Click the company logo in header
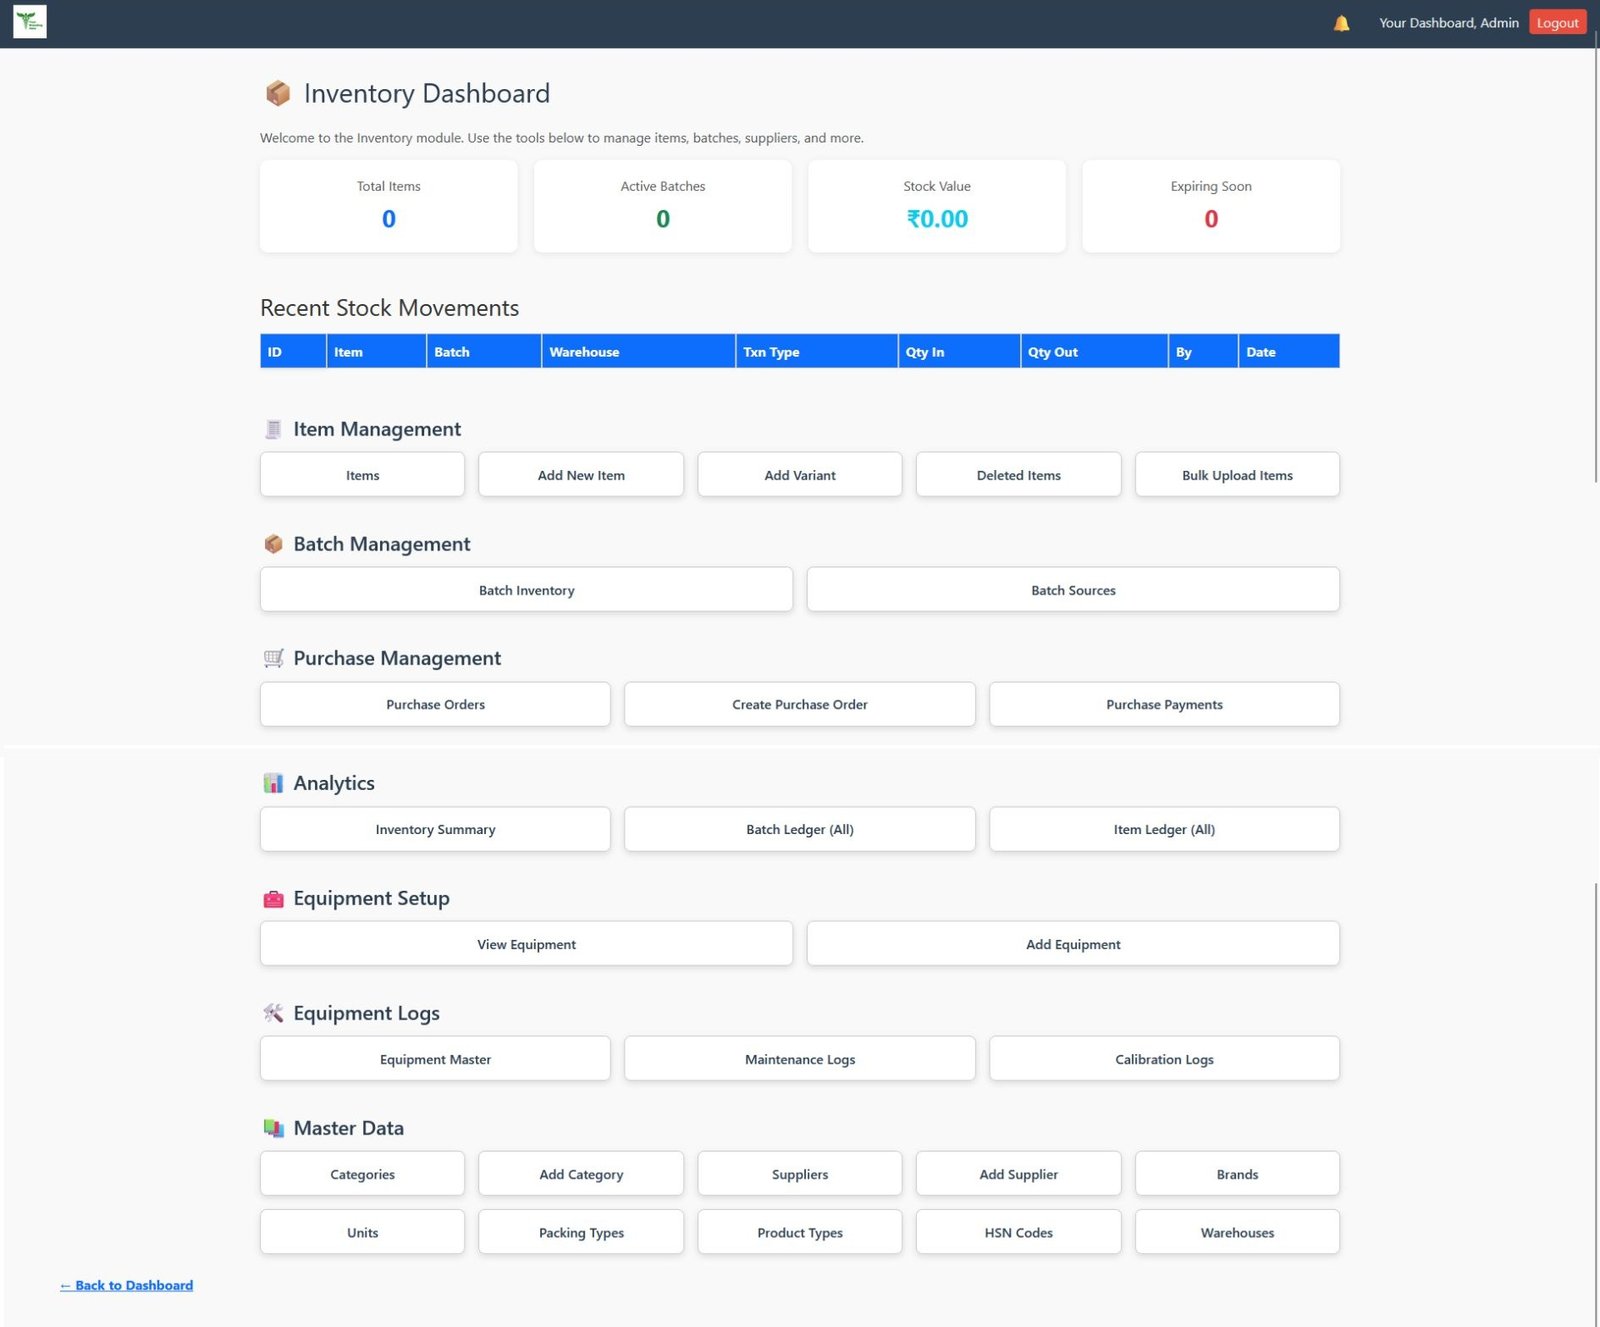1600x1327 pixels. click(x=30, y=21)
